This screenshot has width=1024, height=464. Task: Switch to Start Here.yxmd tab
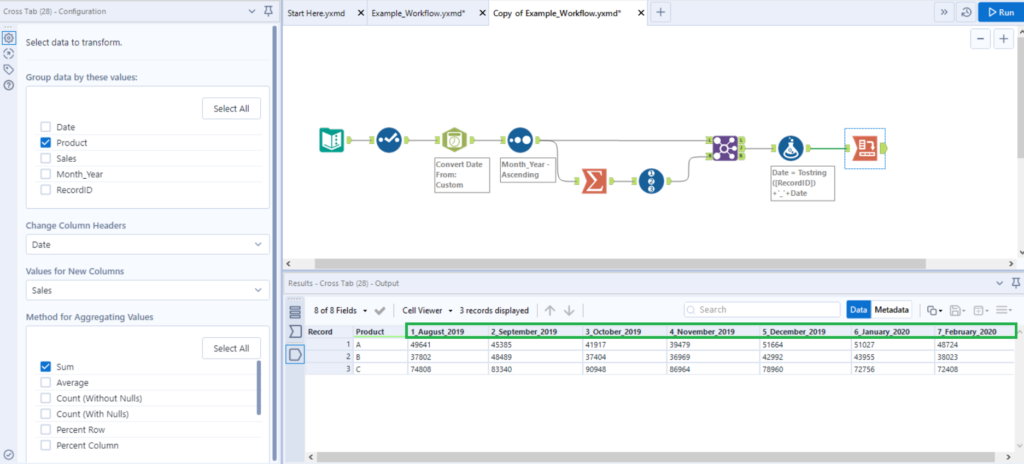(321, 12)
